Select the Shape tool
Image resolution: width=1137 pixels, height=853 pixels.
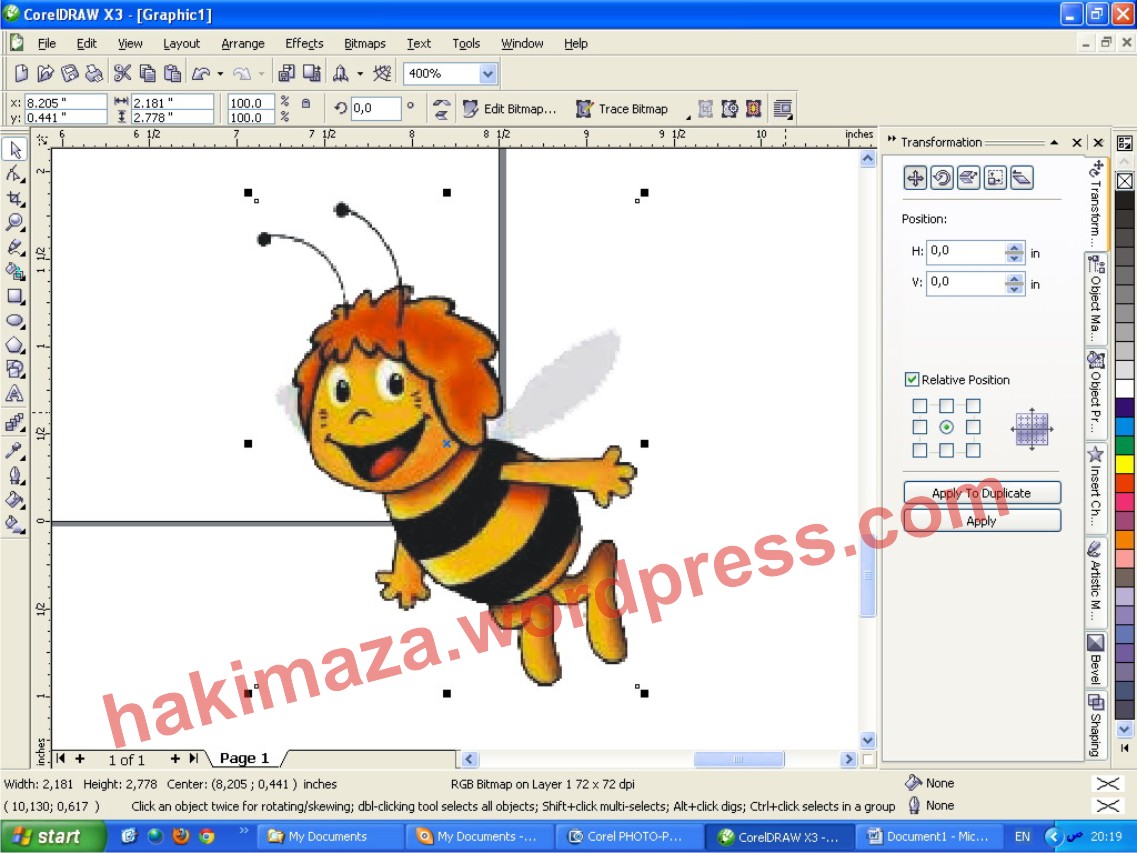tap(15, 174)
